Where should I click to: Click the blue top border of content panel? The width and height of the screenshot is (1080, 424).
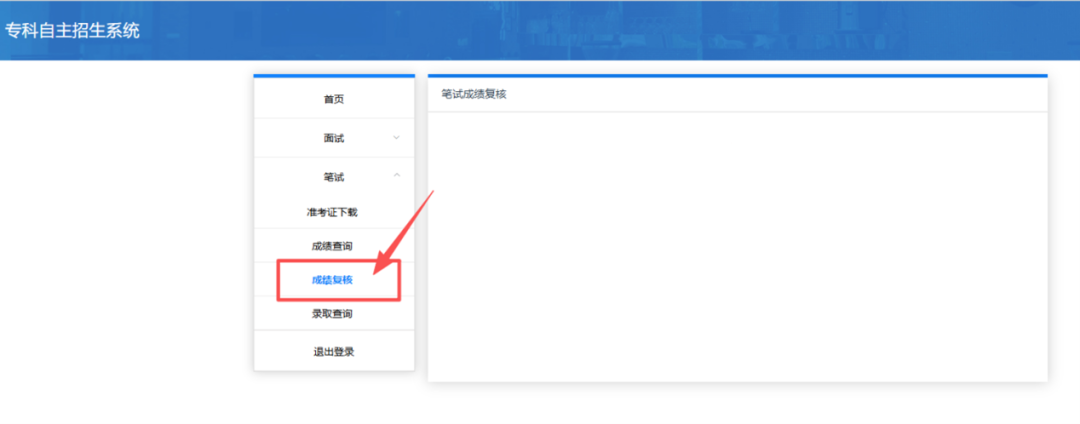click(737, 76)
